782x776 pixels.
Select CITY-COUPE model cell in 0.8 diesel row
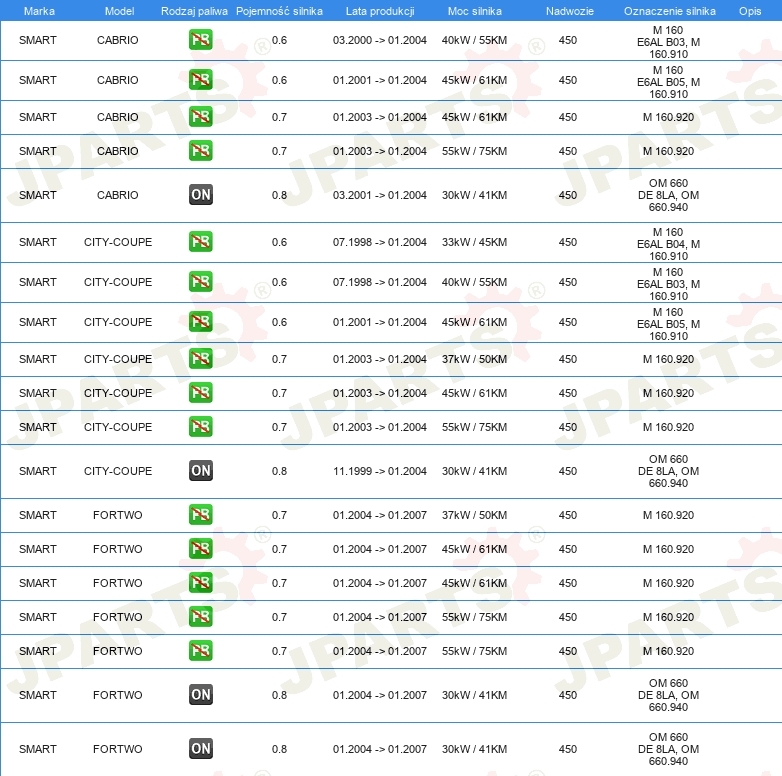(118, 471)
